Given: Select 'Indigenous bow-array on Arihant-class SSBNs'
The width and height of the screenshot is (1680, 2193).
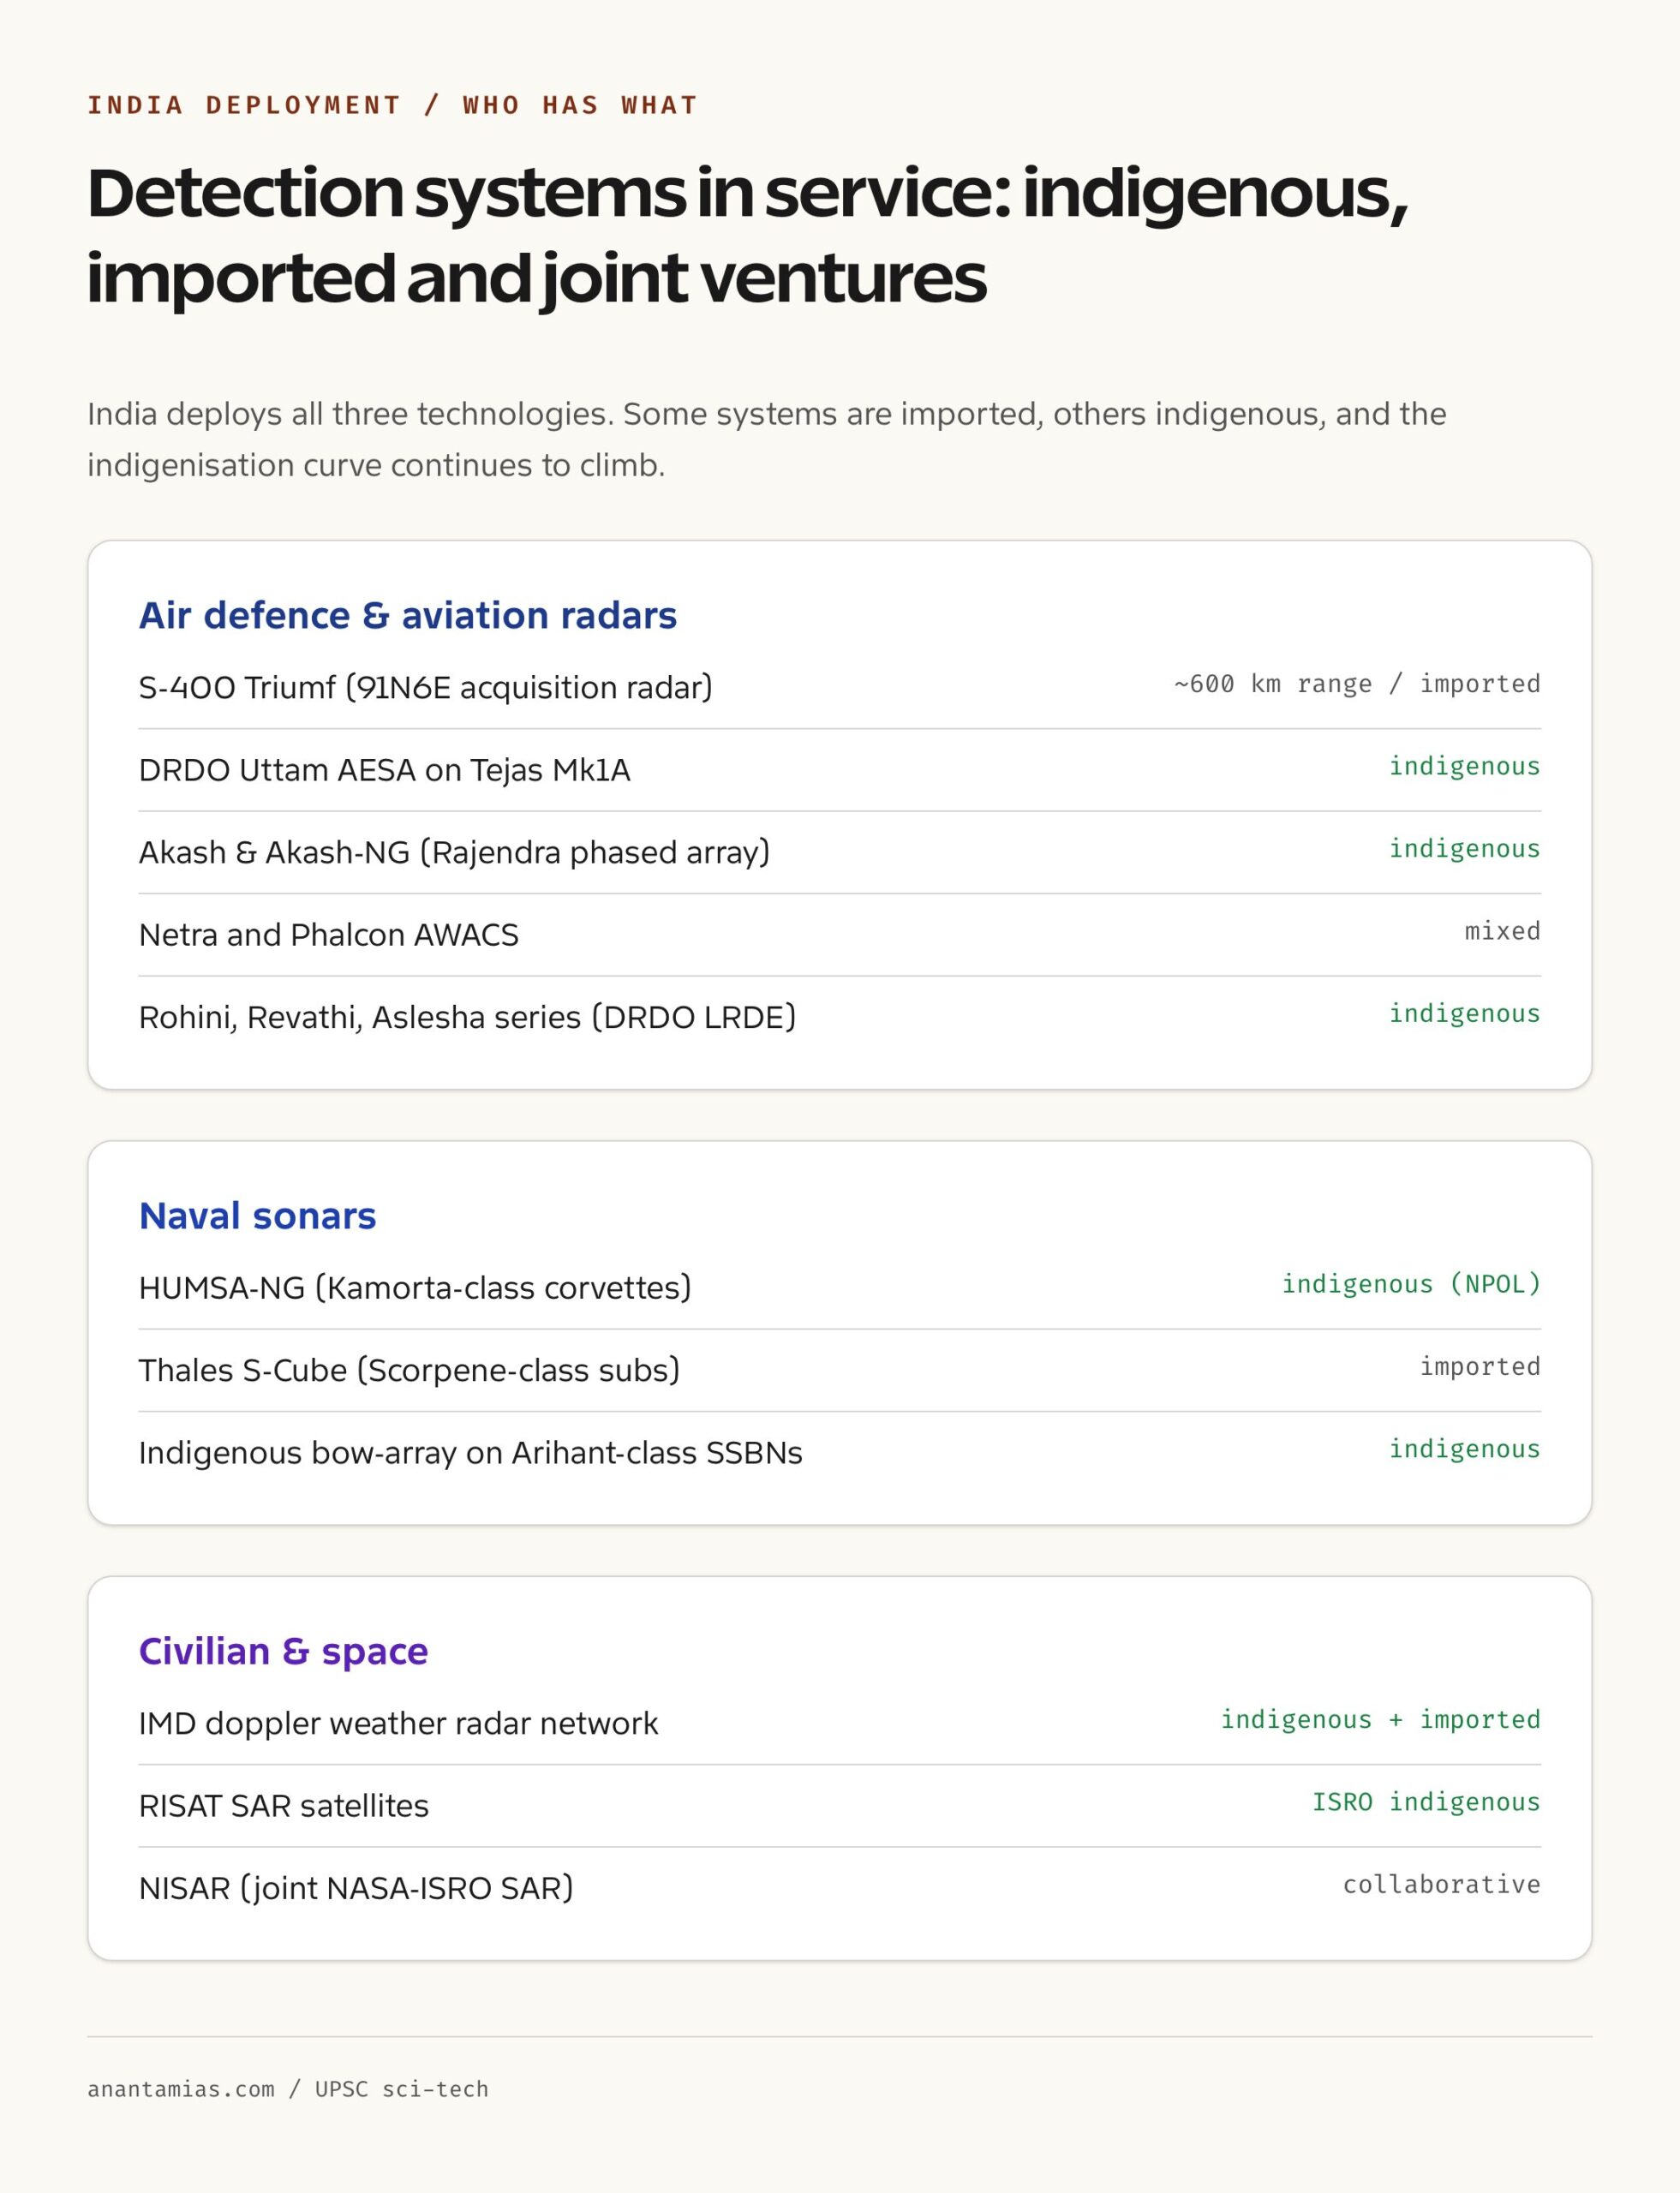Looking at the screenshot, I should coord(471,1452).
